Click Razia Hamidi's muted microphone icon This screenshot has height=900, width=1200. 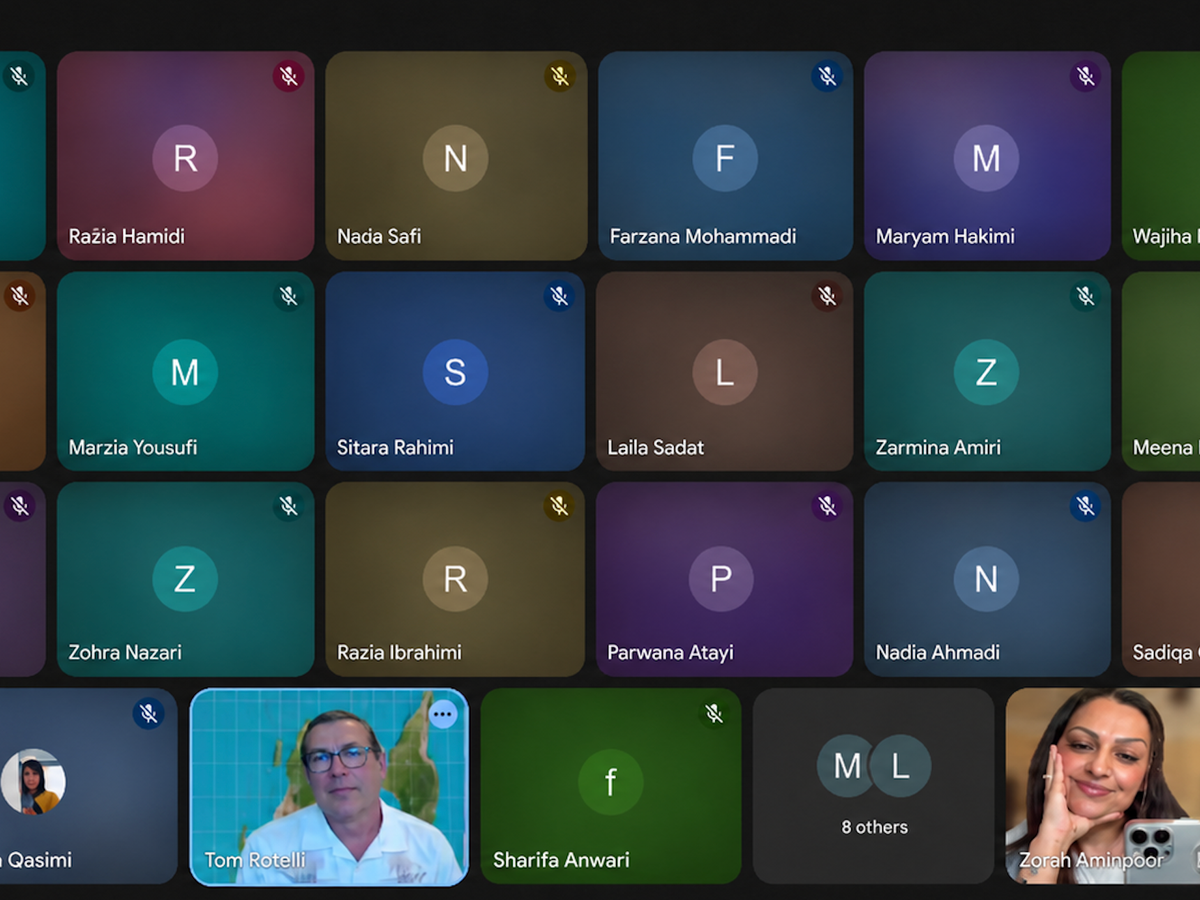(288, 76)
